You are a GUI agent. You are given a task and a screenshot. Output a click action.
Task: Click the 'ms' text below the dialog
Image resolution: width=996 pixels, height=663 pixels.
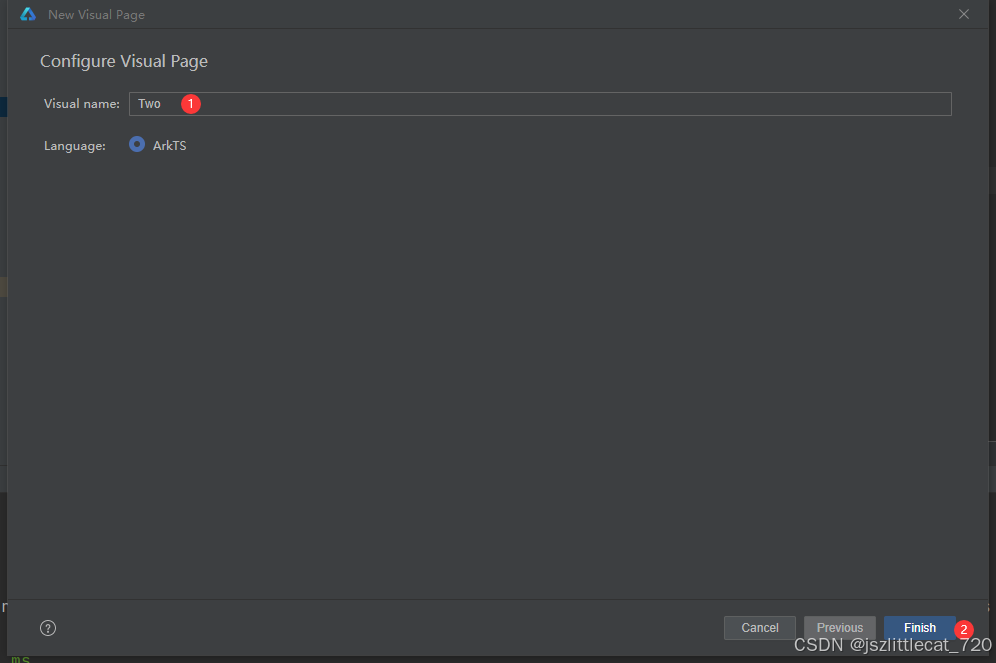click(20, 658)
